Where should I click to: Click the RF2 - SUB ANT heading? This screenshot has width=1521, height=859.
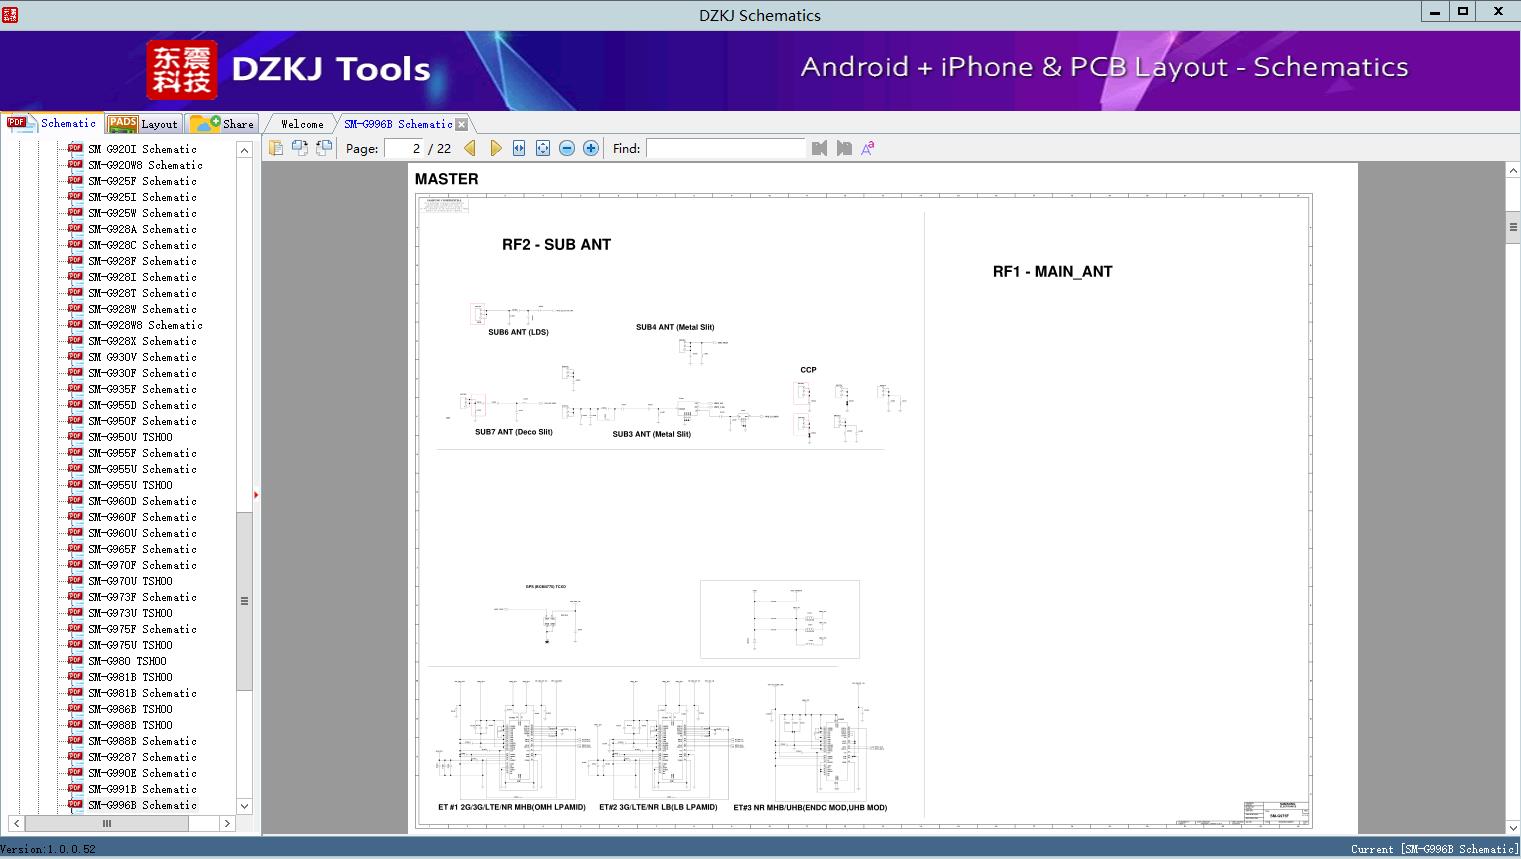(556, 245)
